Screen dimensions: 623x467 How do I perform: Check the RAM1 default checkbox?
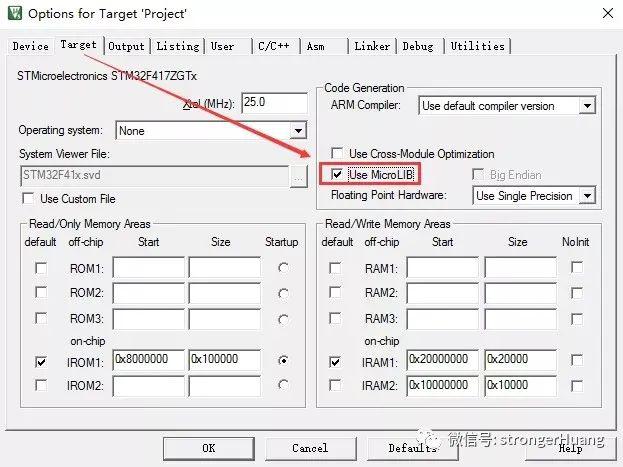point(335,268)
